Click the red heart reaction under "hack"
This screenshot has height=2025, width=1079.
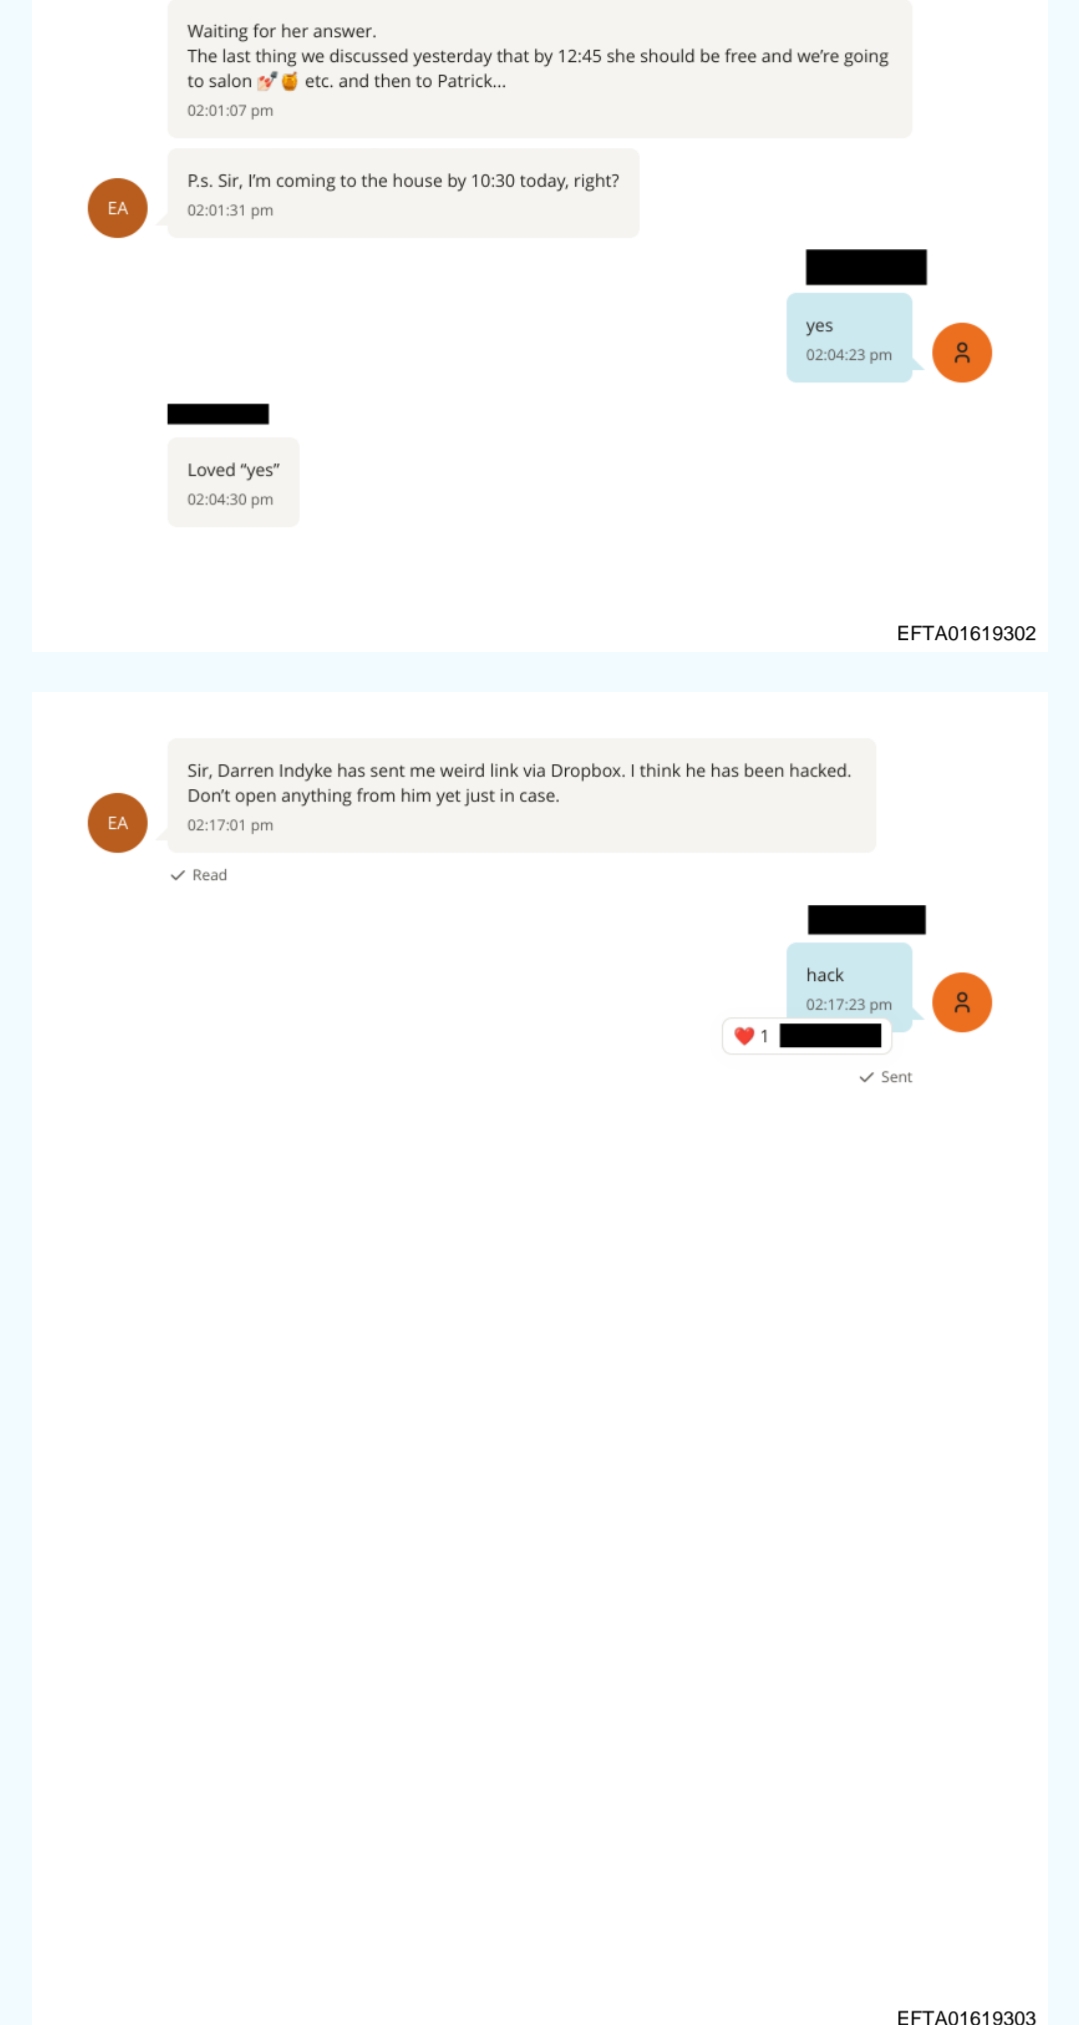[744, 1036]
